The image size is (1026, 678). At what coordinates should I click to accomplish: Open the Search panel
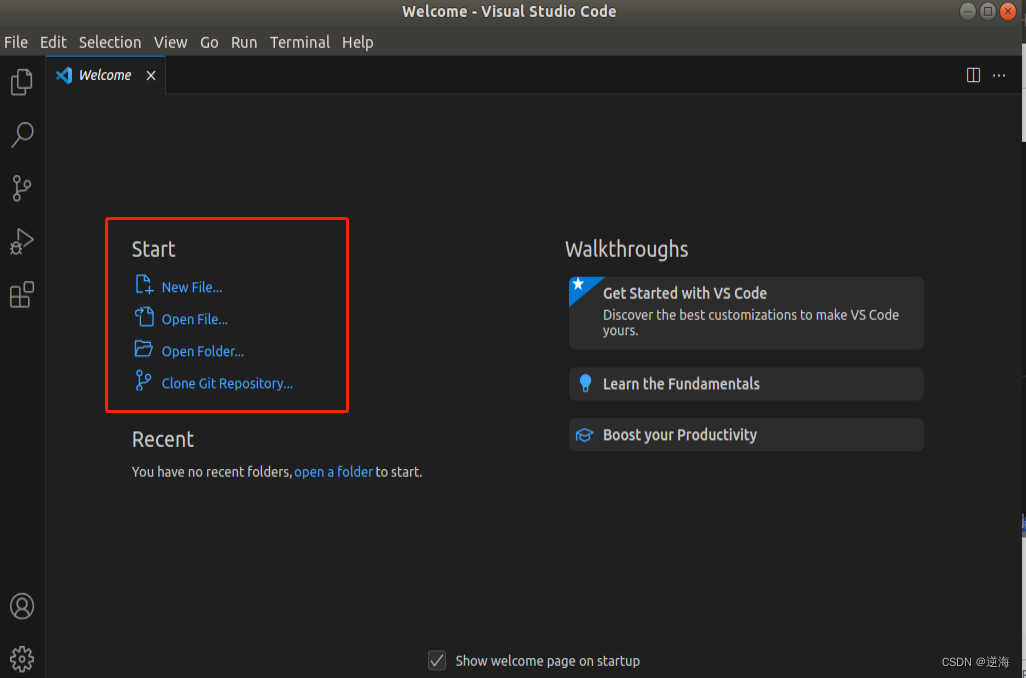[x=21, y=135]
